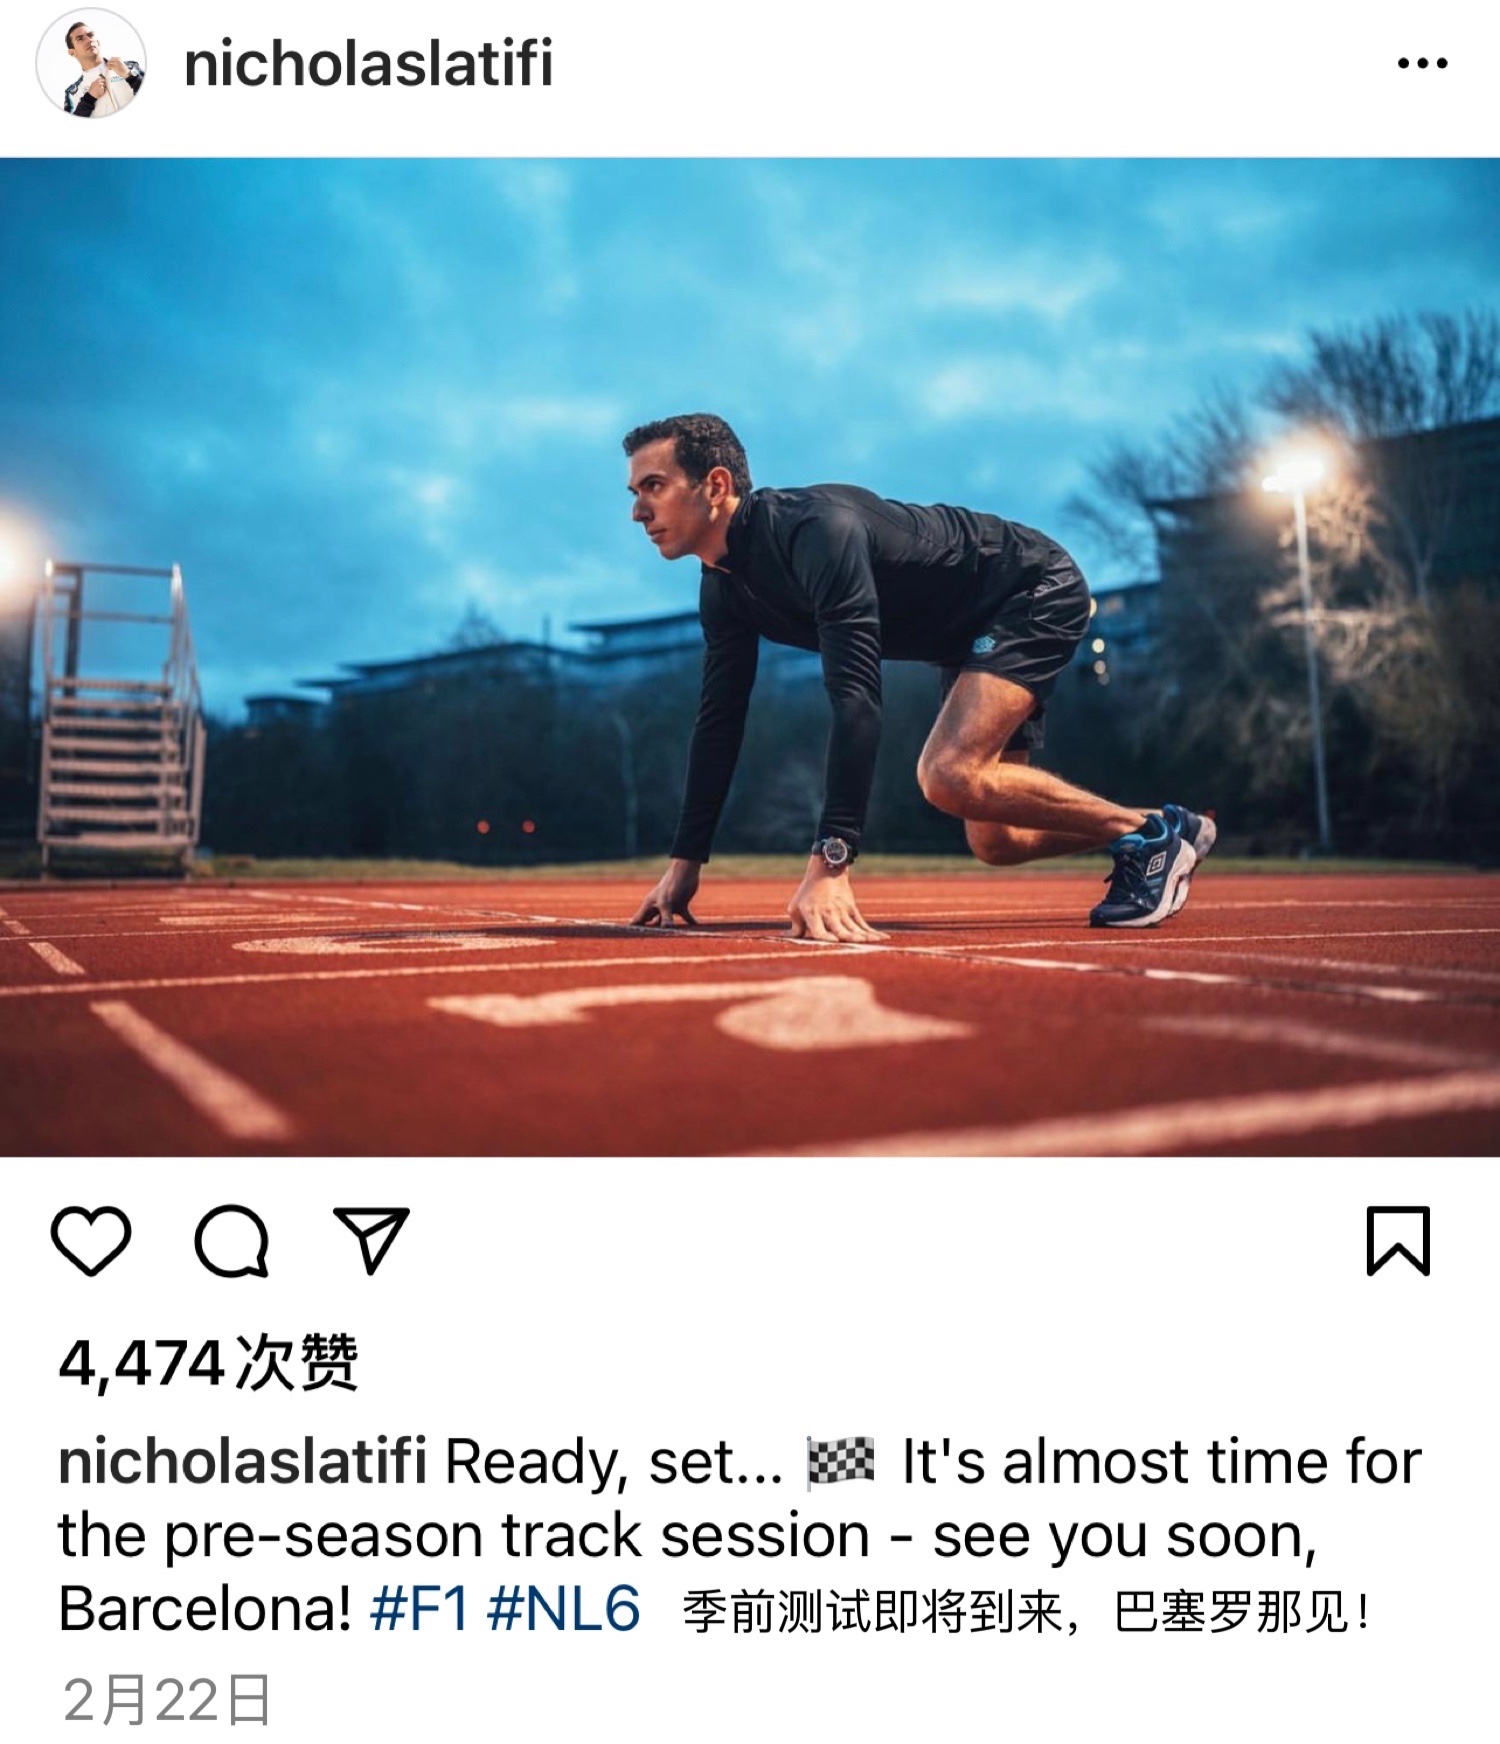View the 4,474 likes list
1500x1744 pixels.
click(208, 1363)
